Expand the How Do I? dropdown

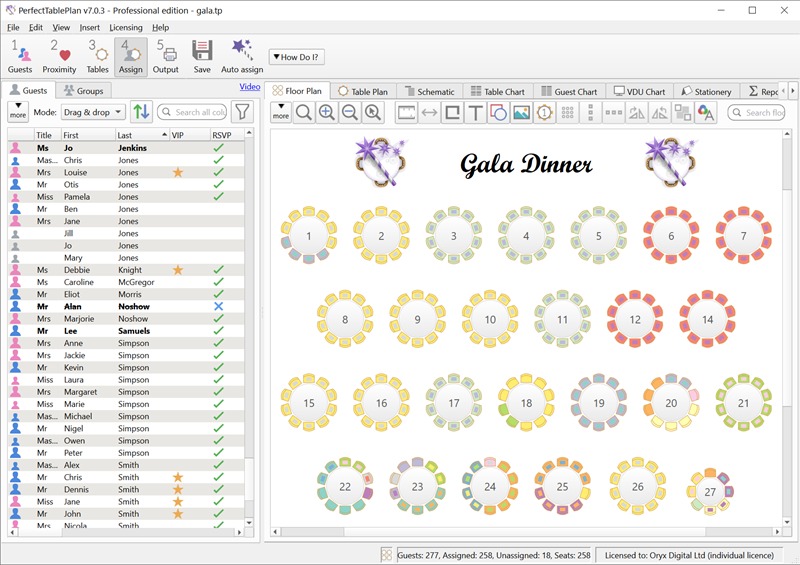point(296,57)
